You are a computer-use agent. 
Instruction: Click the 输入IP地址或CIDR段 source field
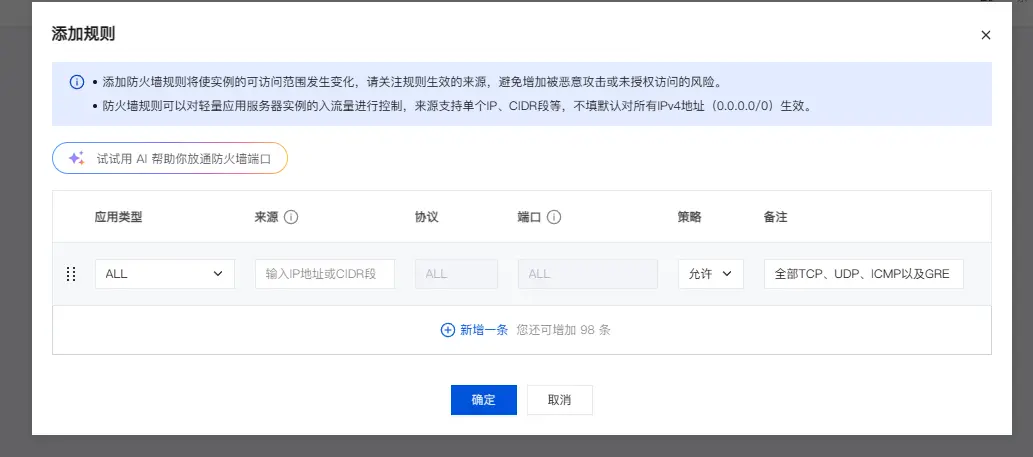(325, 274)
